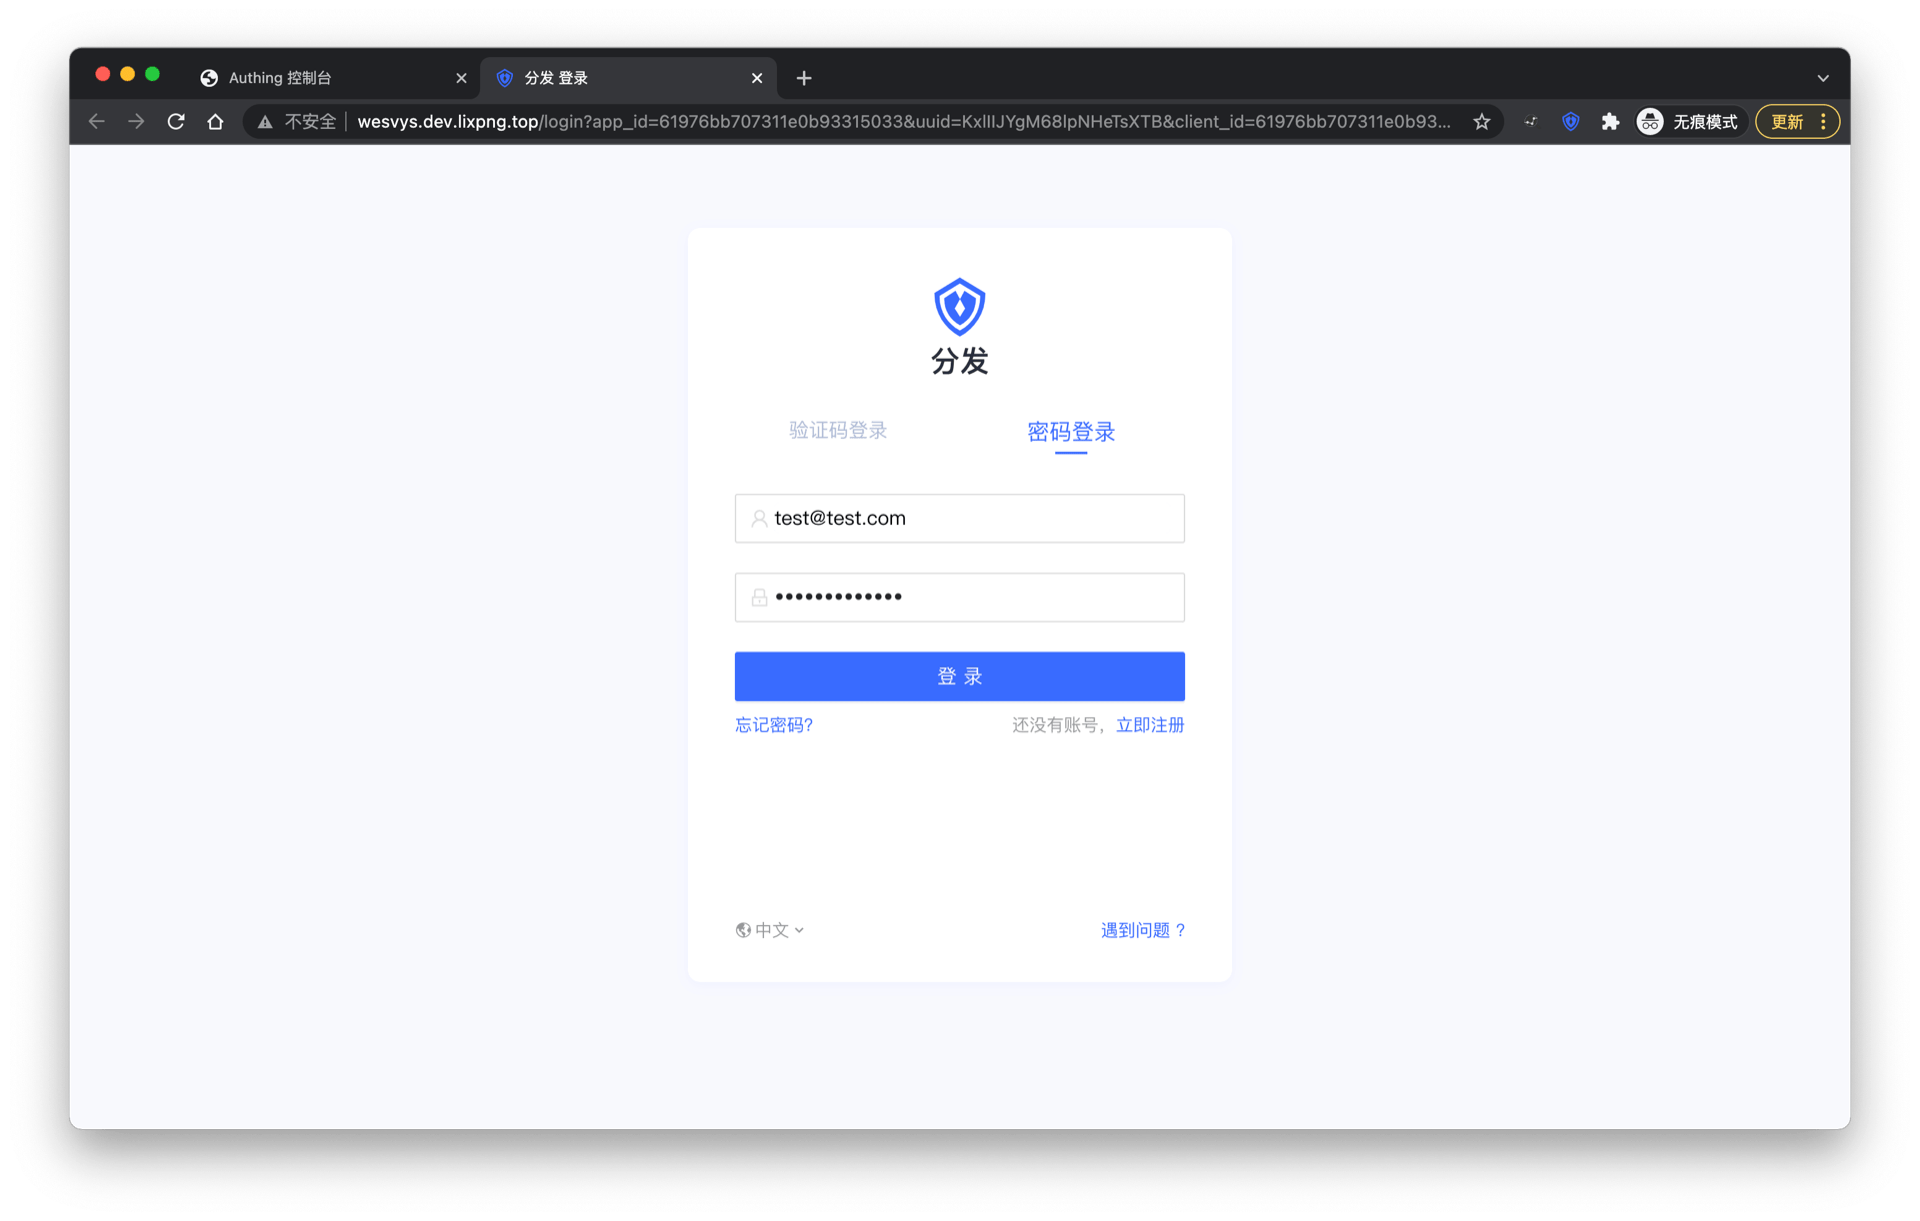The image size is (1920, 1221).
Task: Switch to Authing 控制台 browser tab
Action: [320, 78]
